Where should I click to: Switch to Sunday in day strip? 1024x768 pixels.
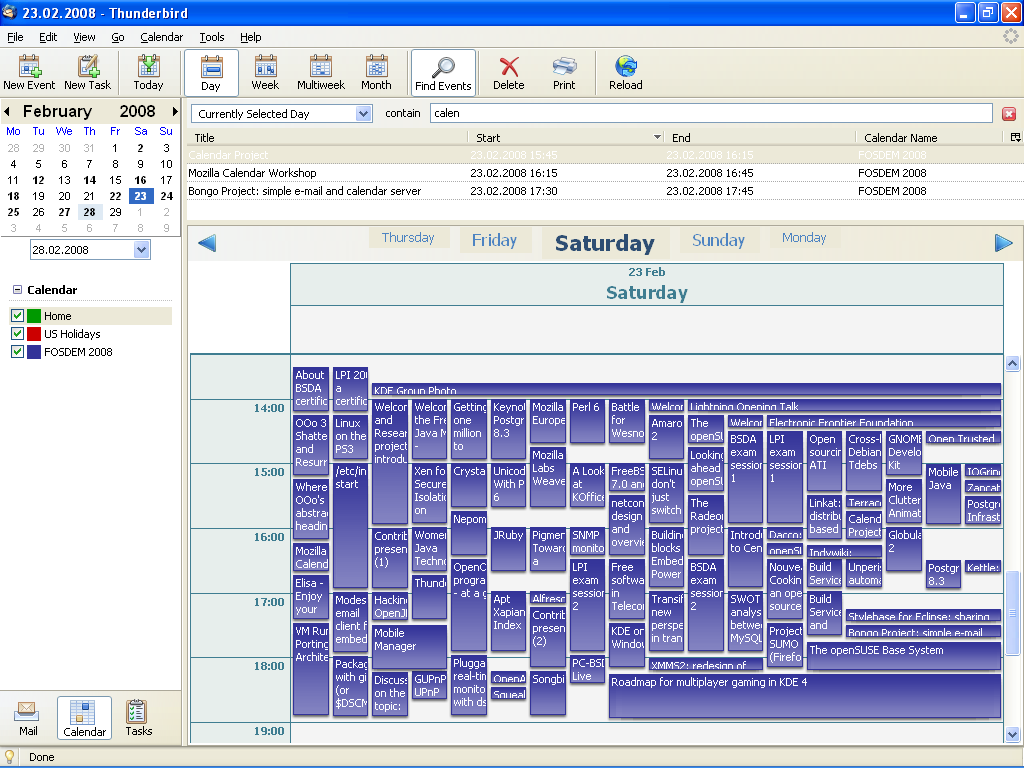tap(718, 240)
